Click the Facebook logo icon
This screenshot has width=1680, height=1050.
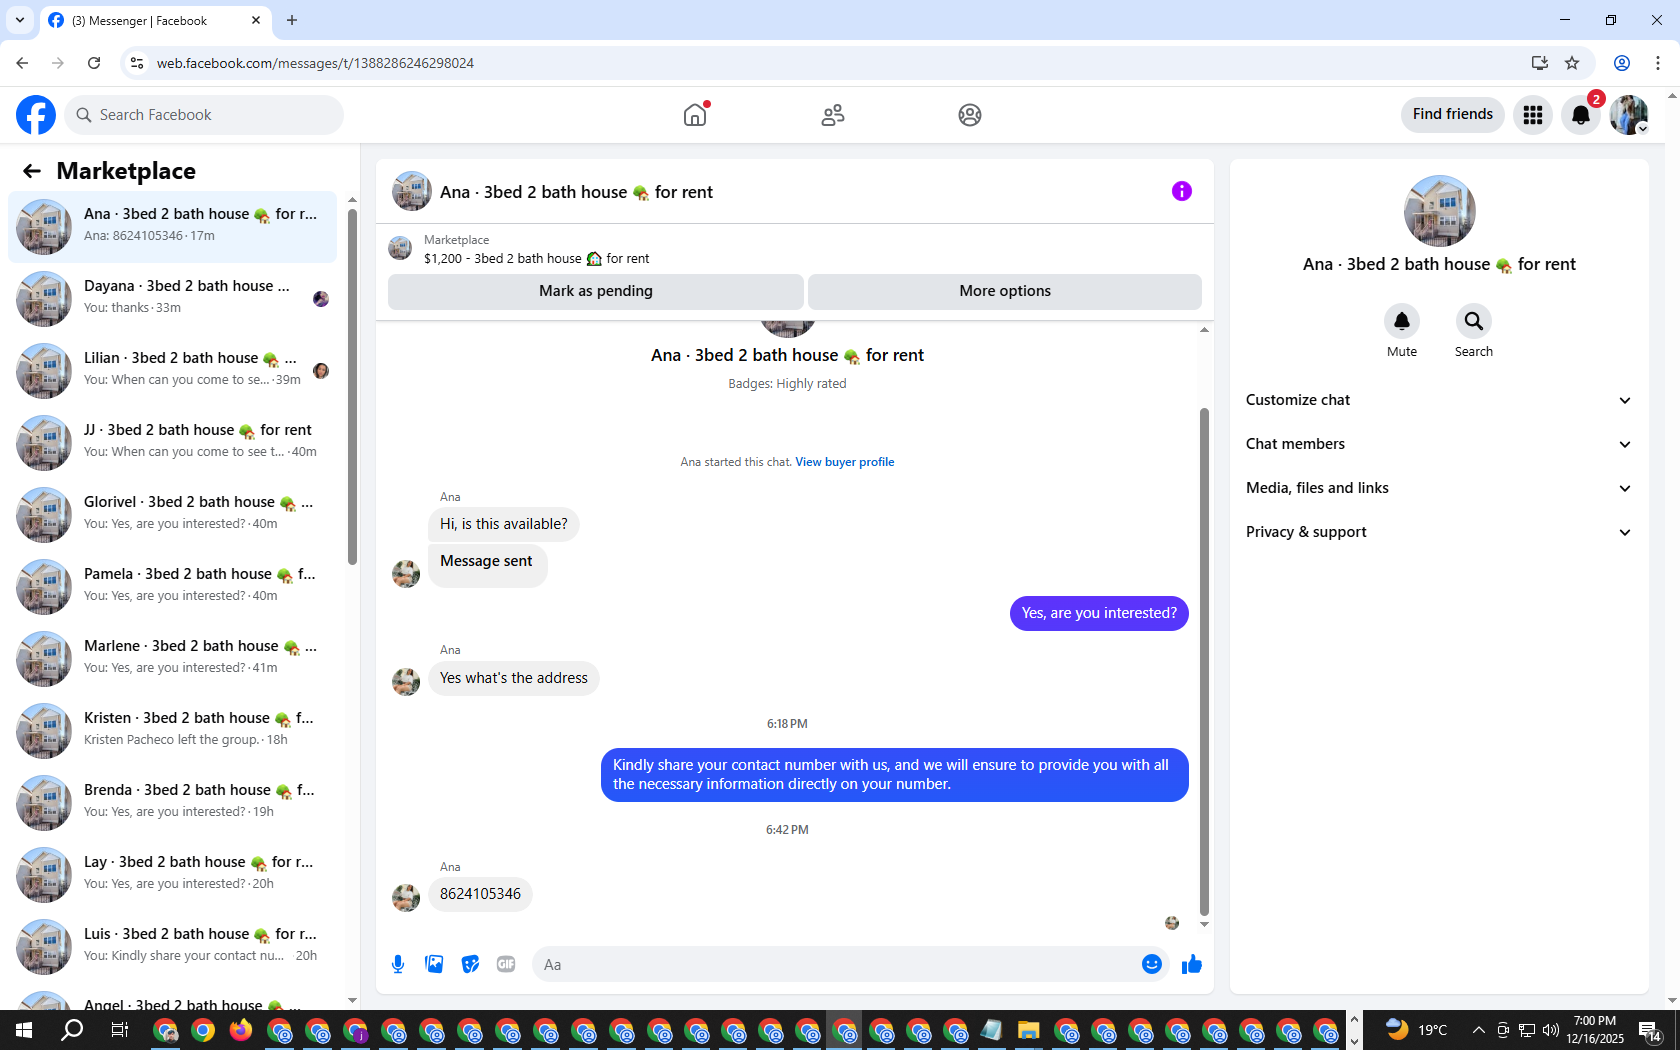point(36,115)
